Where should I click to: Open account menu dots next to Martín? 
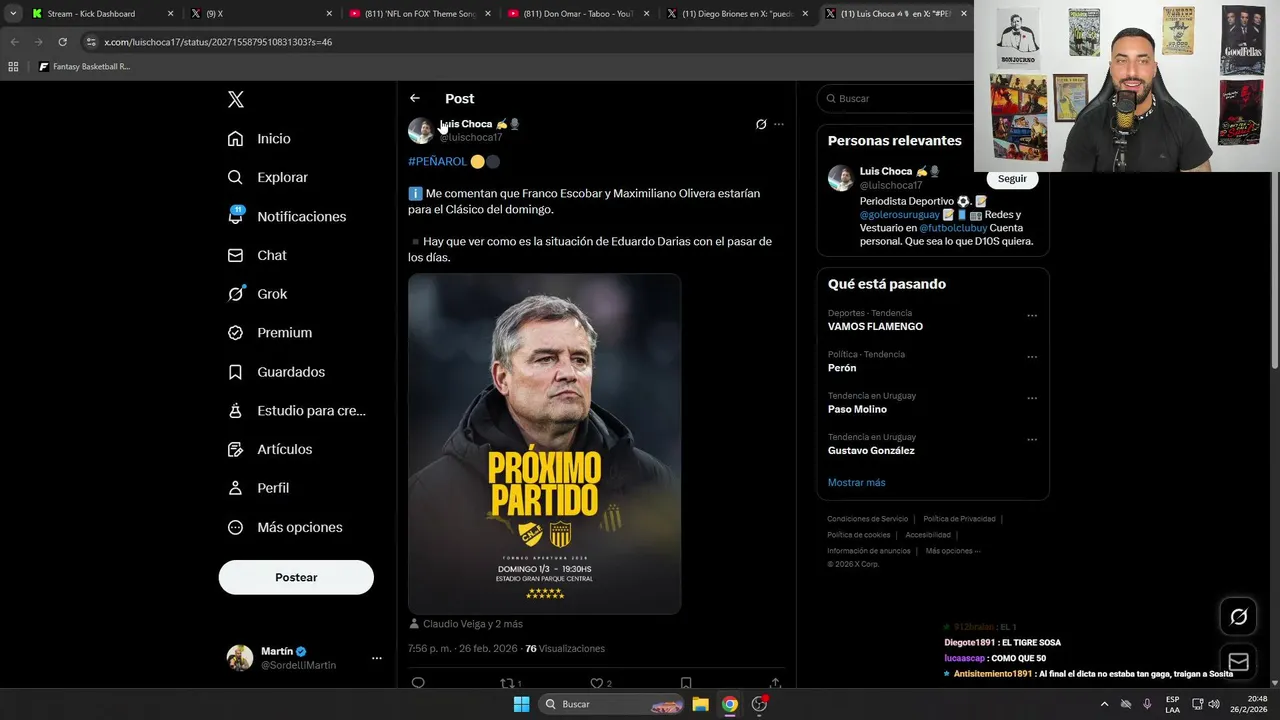pyautogui.click(x=377, y=658)
